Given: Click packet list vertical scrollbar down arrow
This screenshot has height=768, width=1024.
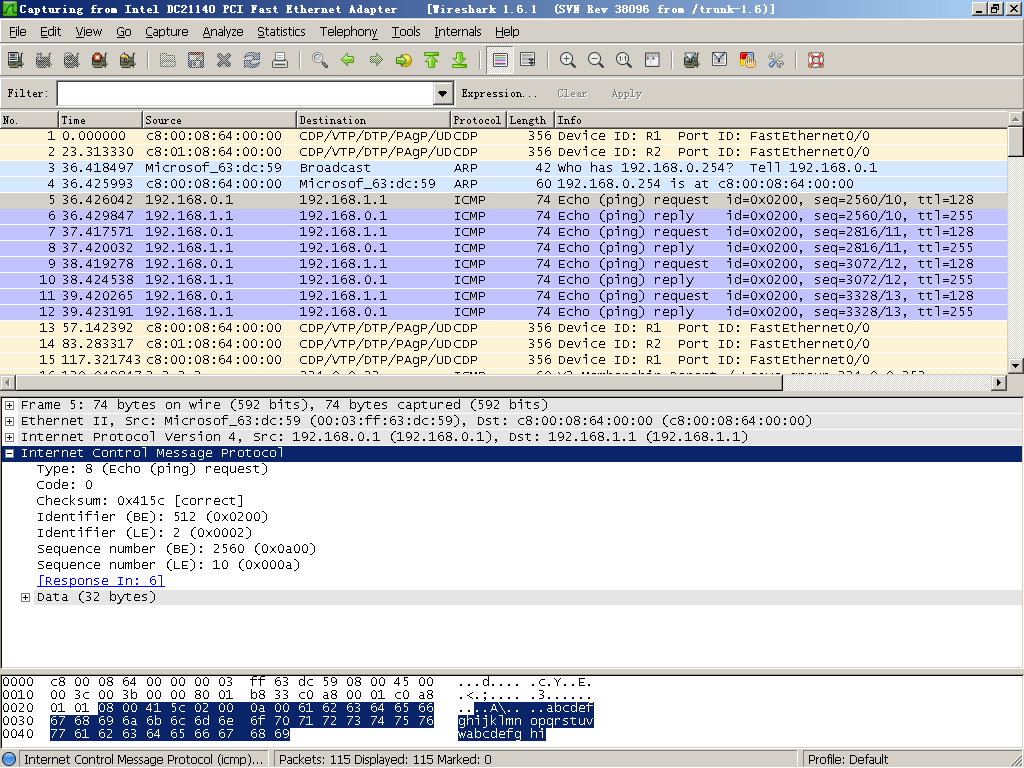Looking at the screenshot, I should pos(1016,366).
